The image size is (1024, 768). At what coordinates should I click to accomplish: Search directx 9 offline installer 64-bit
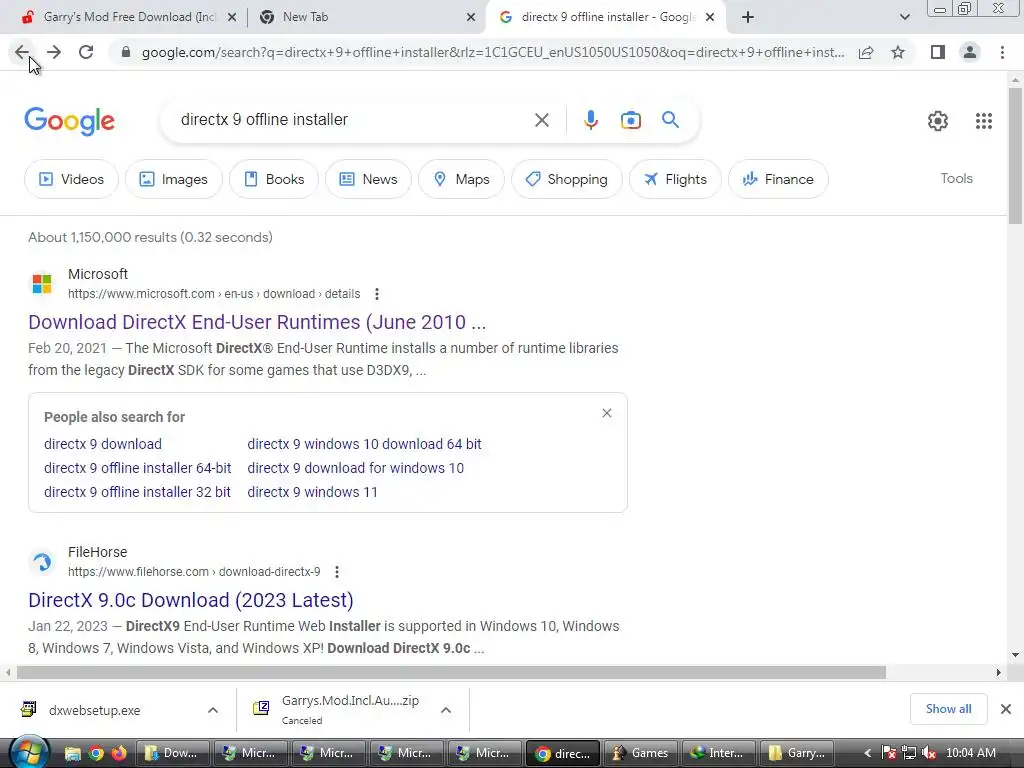(138, 468)
